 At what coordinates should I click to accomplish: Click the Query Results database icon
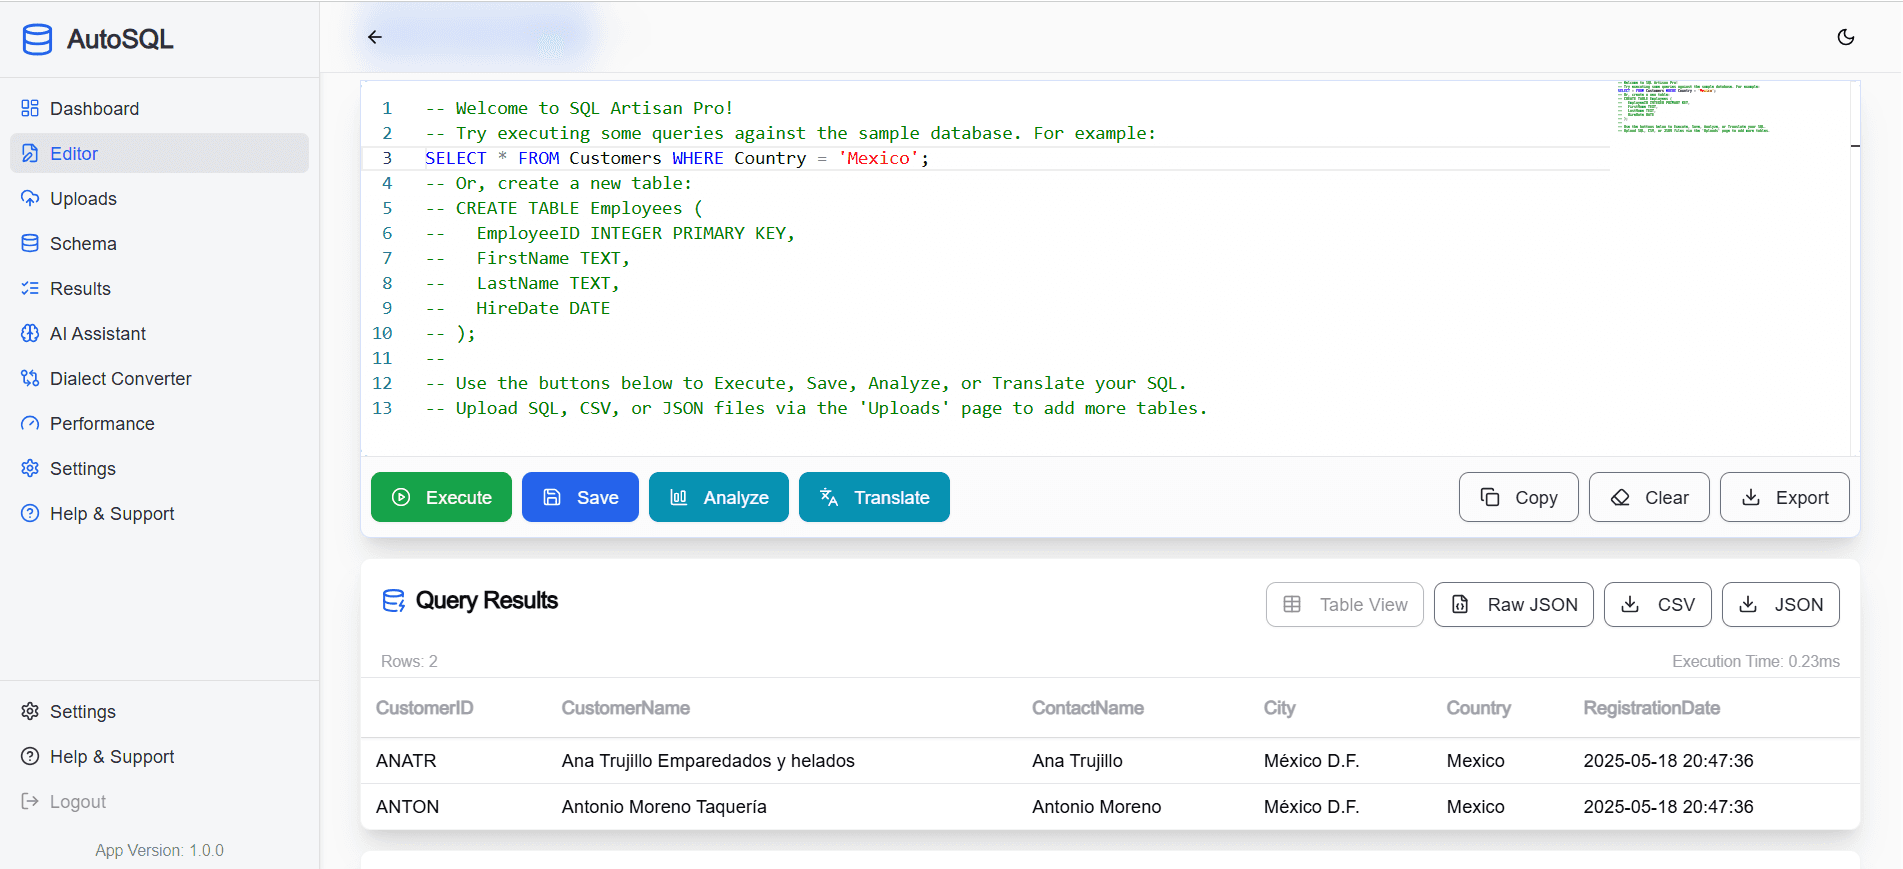[394, 600]
